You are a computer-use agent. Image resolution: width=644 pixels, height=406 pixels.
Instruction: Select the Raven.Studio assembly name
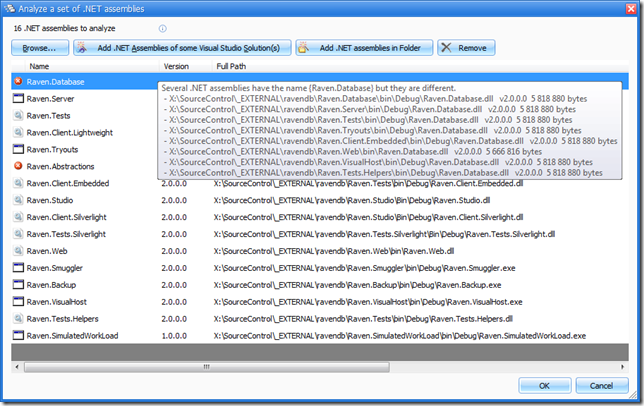coord(50,200)
